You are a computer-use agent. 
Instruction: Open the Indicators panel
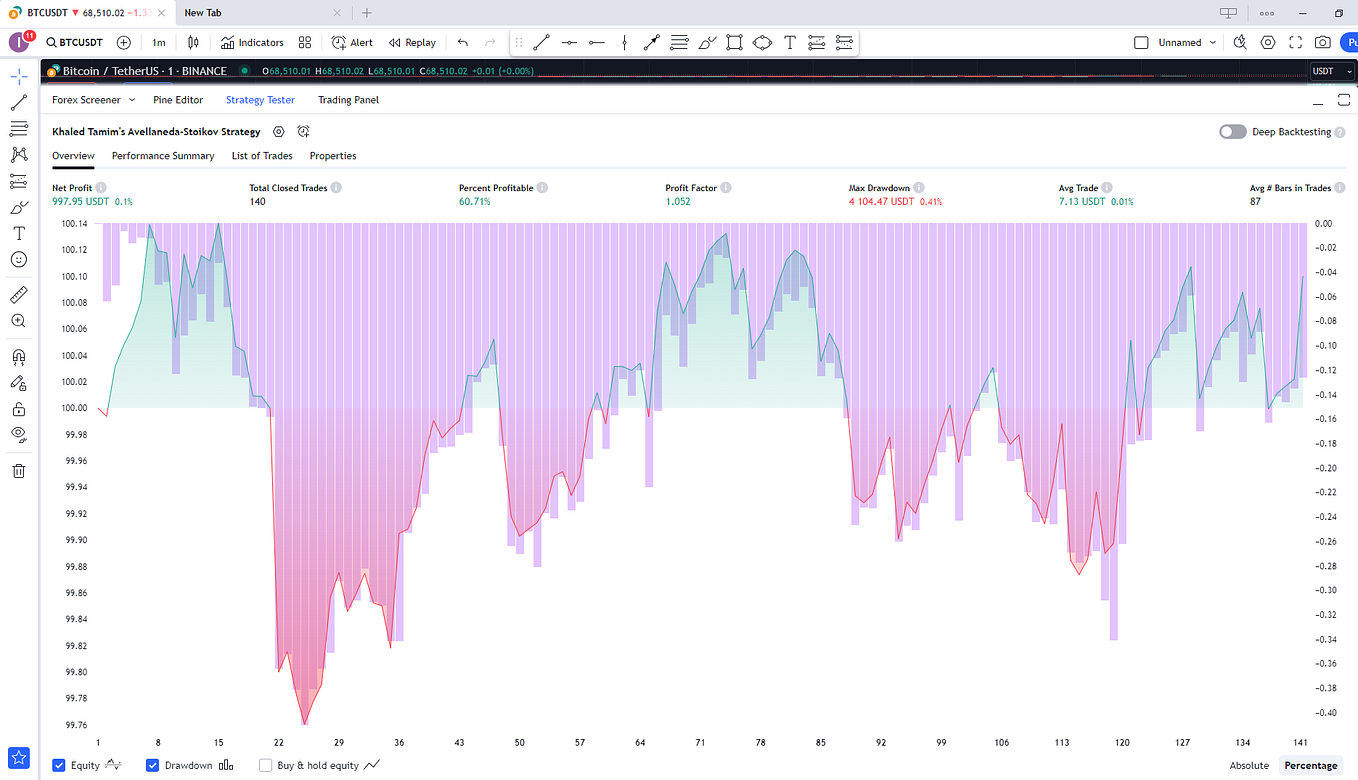click(x=252, y=42)
